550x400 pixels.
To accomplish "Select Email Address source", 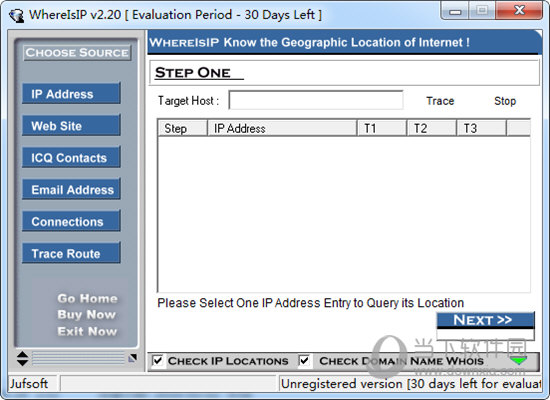I will pyautogui.click(x=71, y=189).
